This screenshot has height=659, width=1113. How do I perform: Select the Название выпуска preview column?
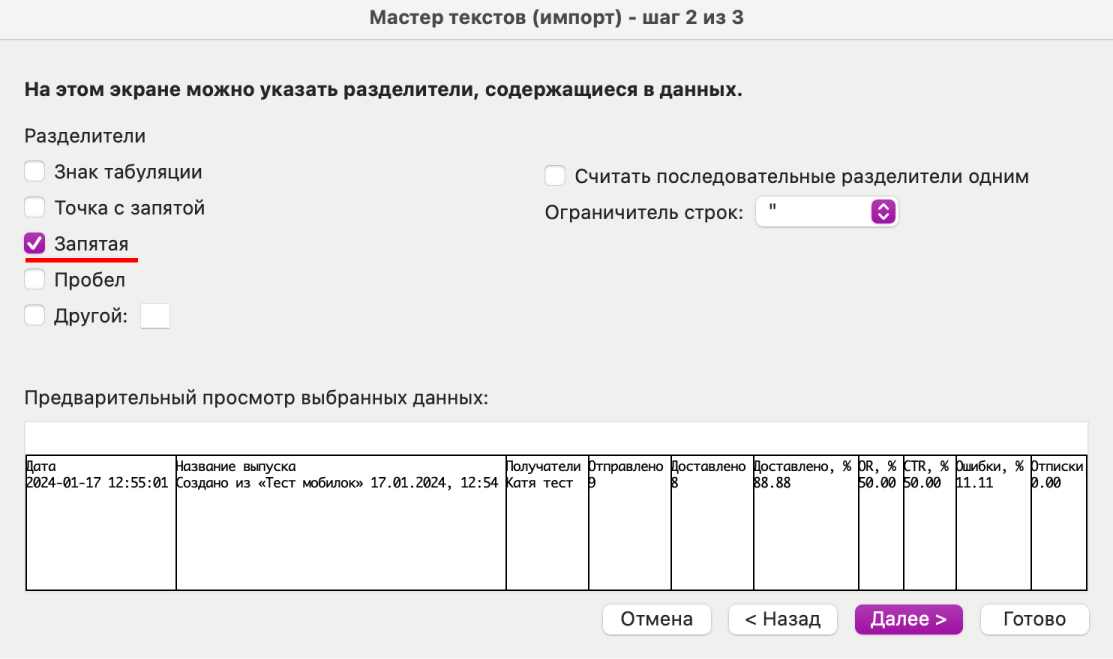coord(340,522)
